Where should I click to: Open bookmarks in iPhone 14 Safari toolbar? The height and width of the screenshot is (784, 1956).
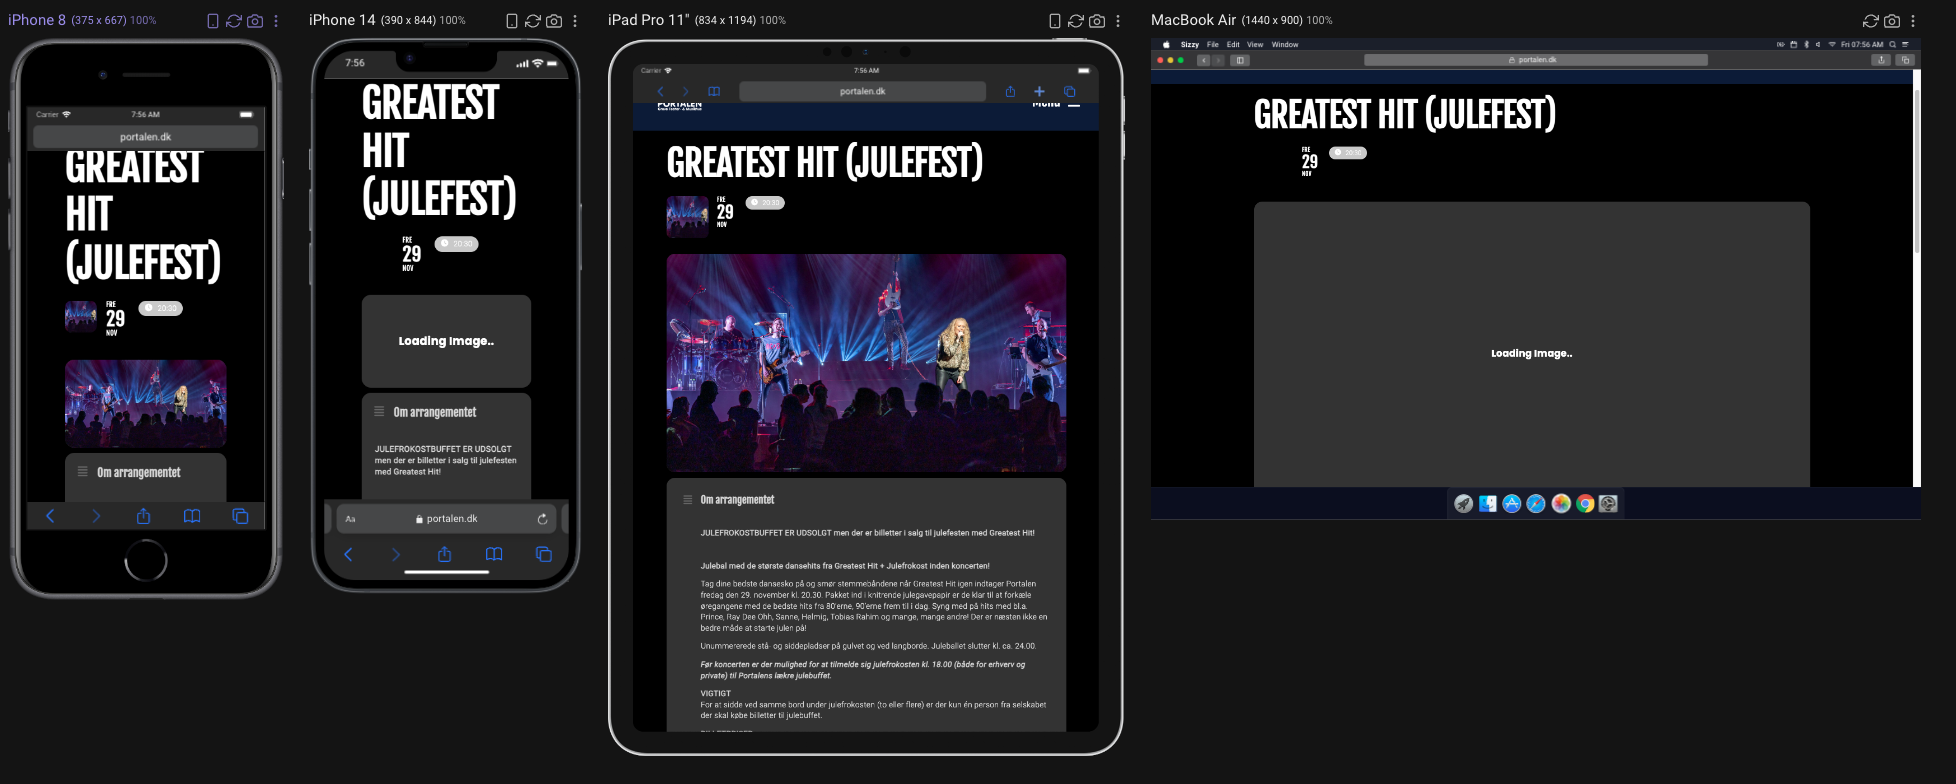tap(494, 554)
